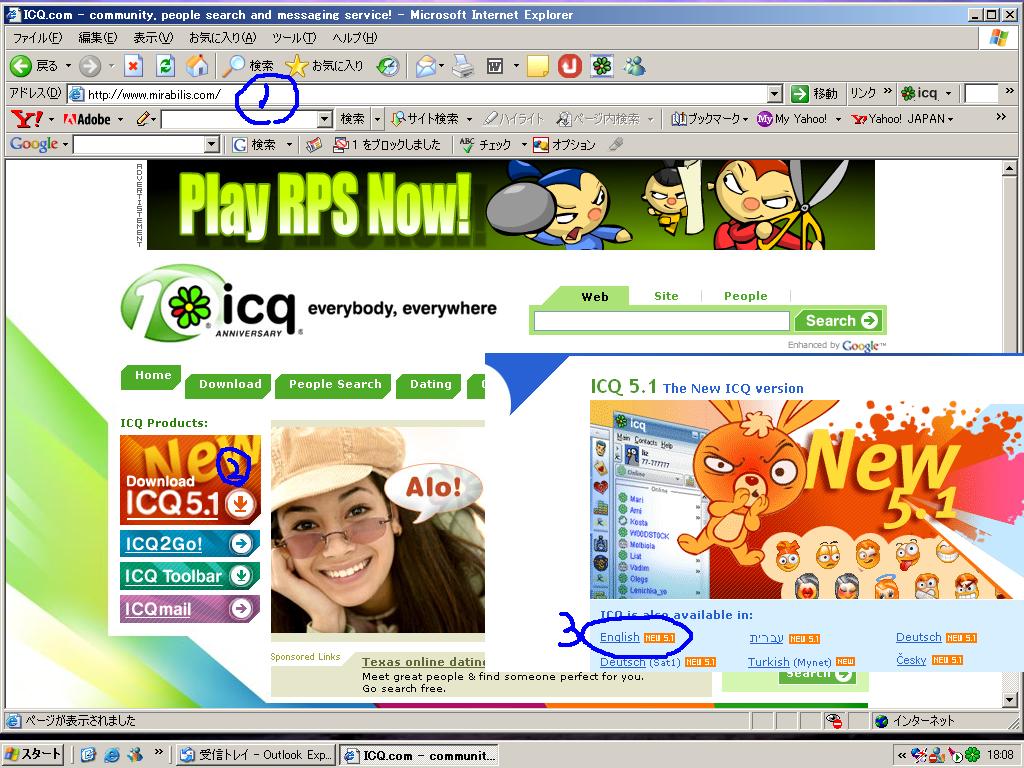This screenshot has height=768, width=1024.
Task: Click the English language link
Action: pyautogui.click(x=619, y=637)
